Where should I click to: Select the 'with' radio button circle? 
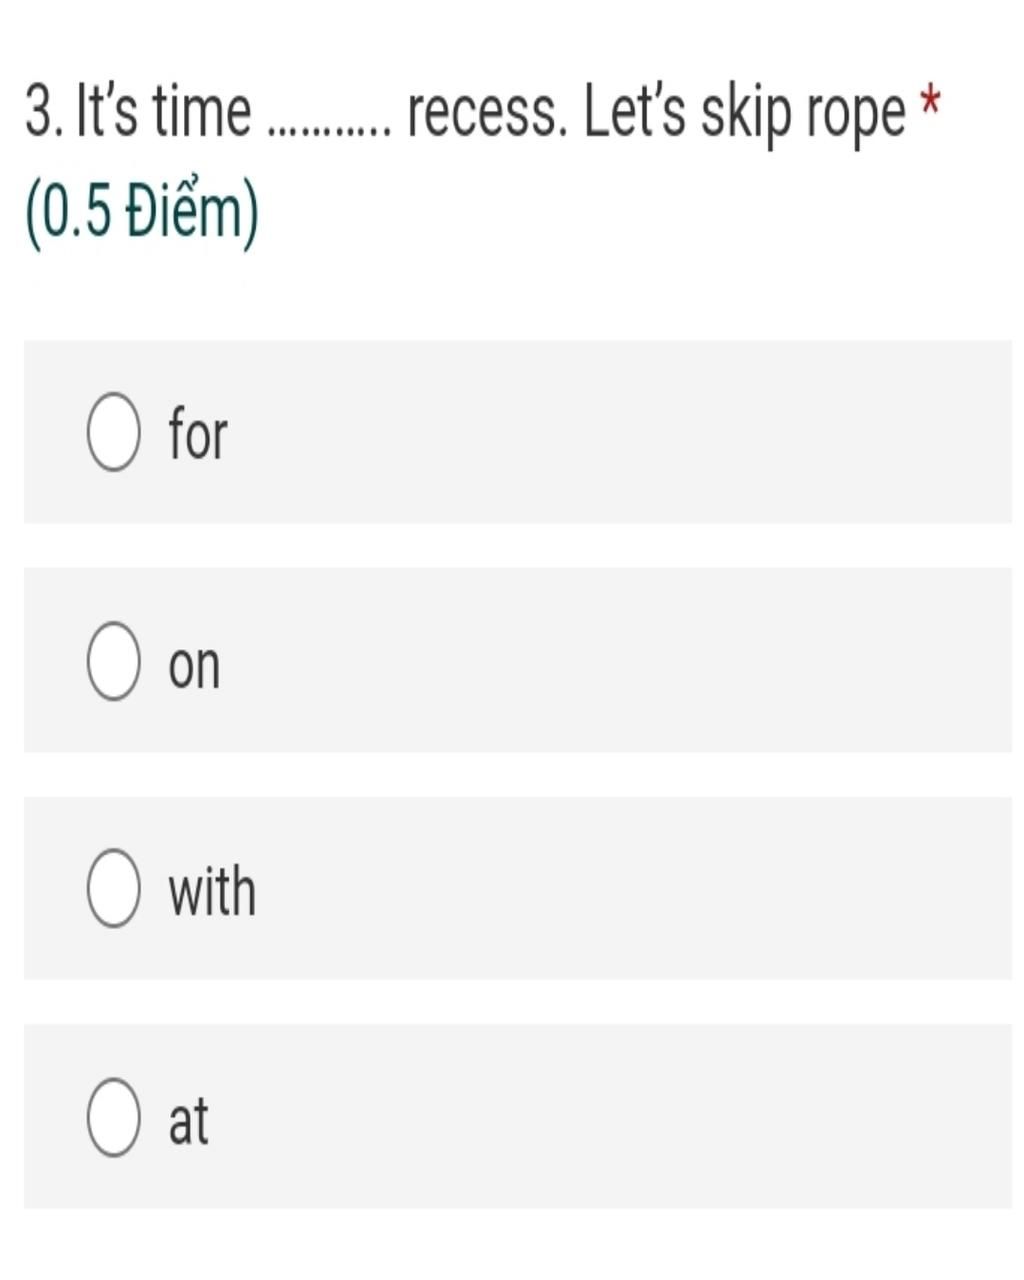click(x=113, y=888)
